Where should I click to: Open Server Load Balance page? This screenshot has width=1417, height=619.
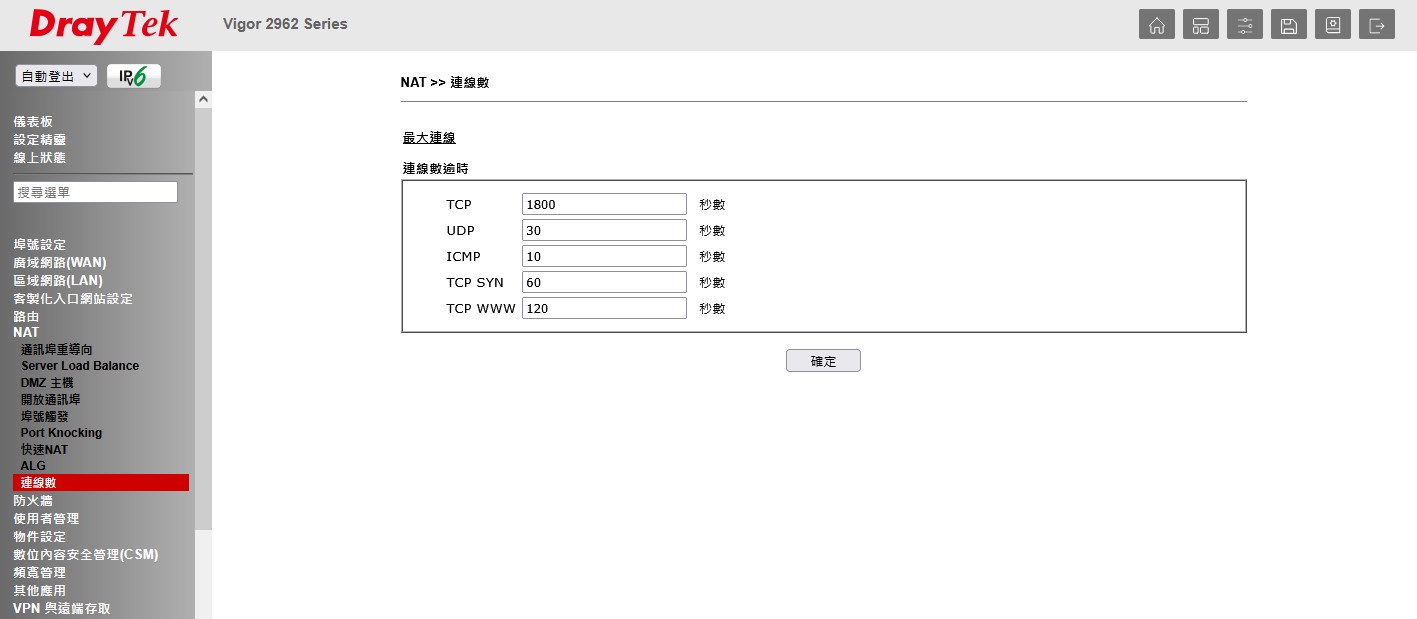pos(80,366)
